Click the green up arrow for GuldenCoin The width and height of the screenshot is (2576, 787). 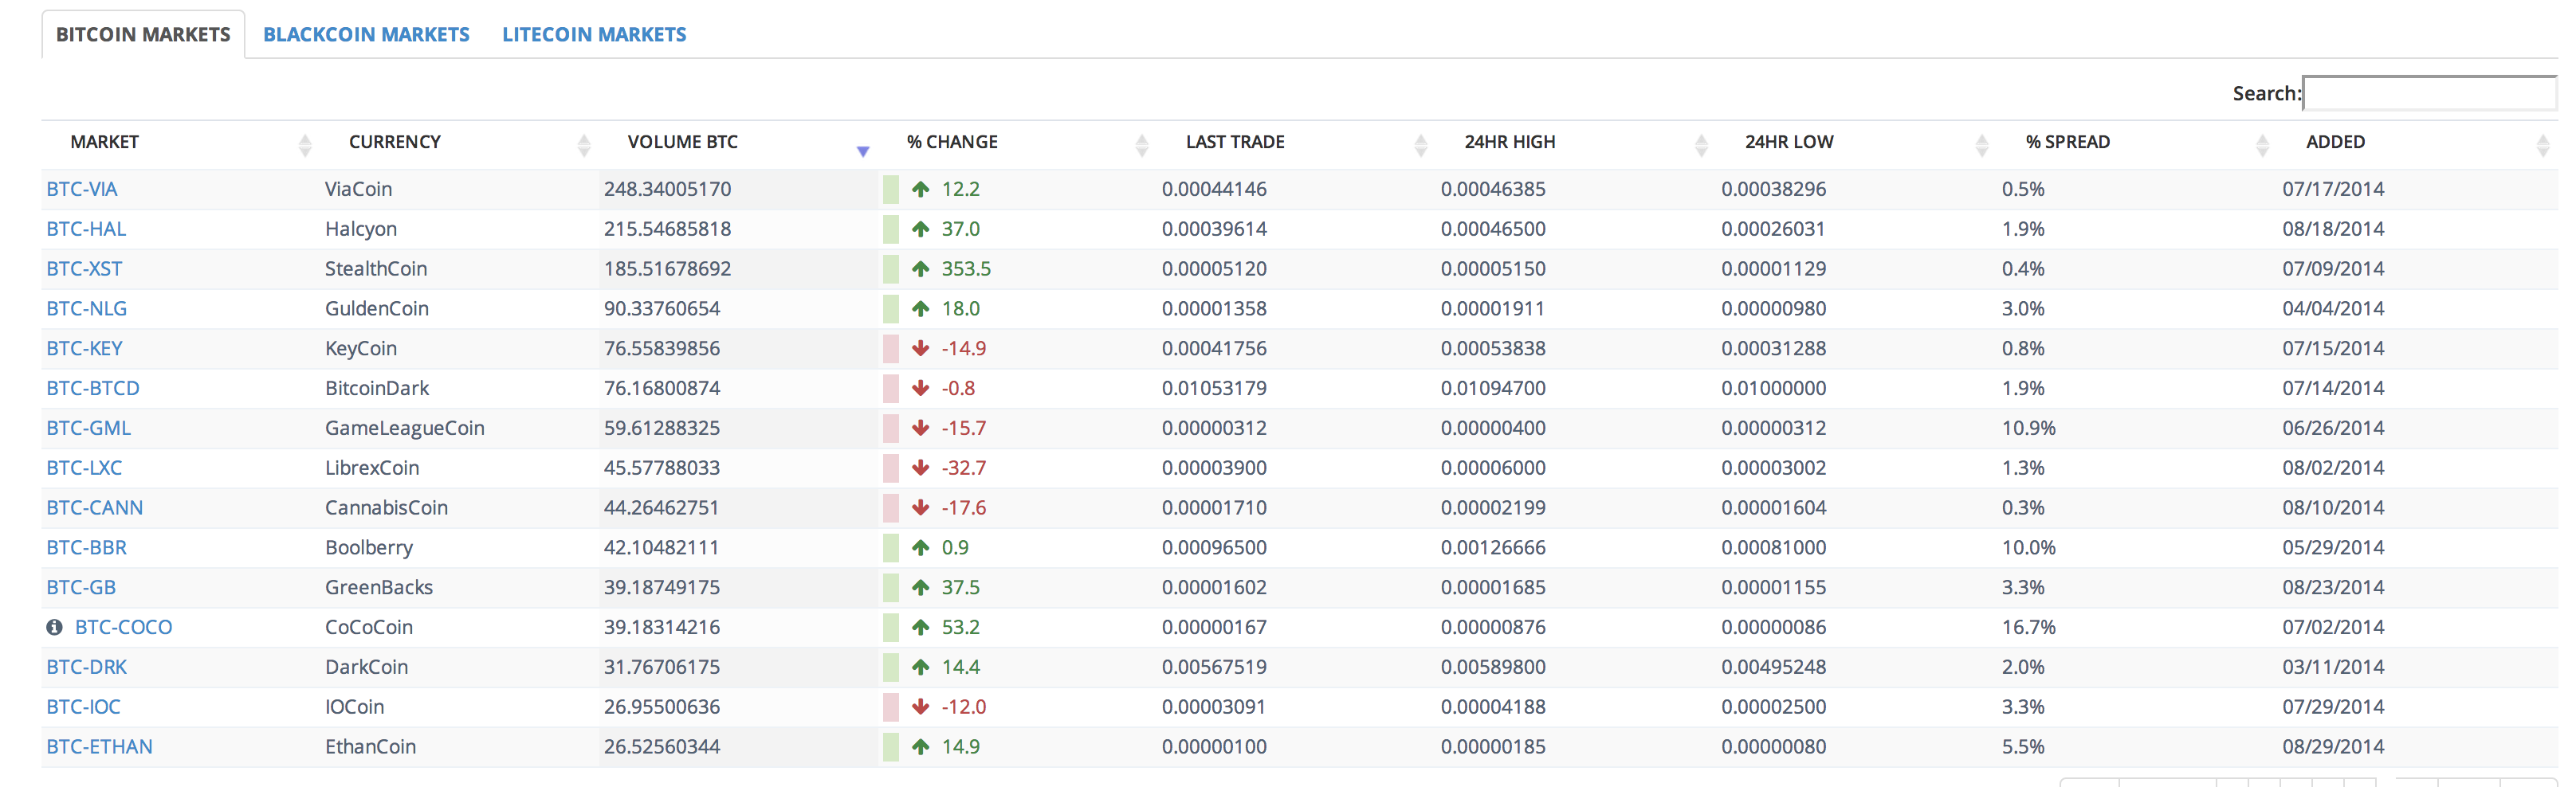921,309
